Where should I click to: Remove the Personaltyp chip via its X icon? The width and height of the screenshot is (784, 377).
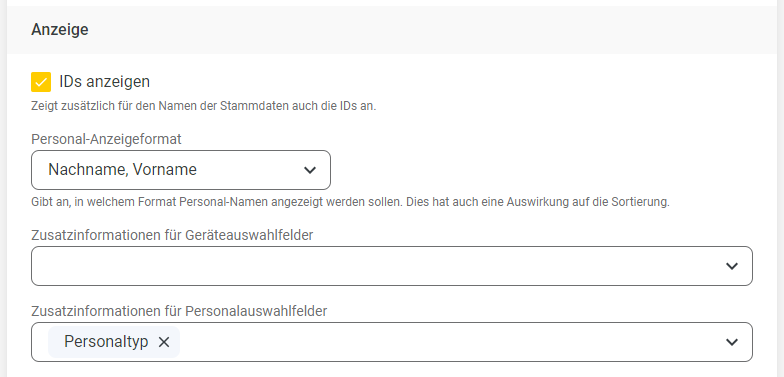[164, 342]
